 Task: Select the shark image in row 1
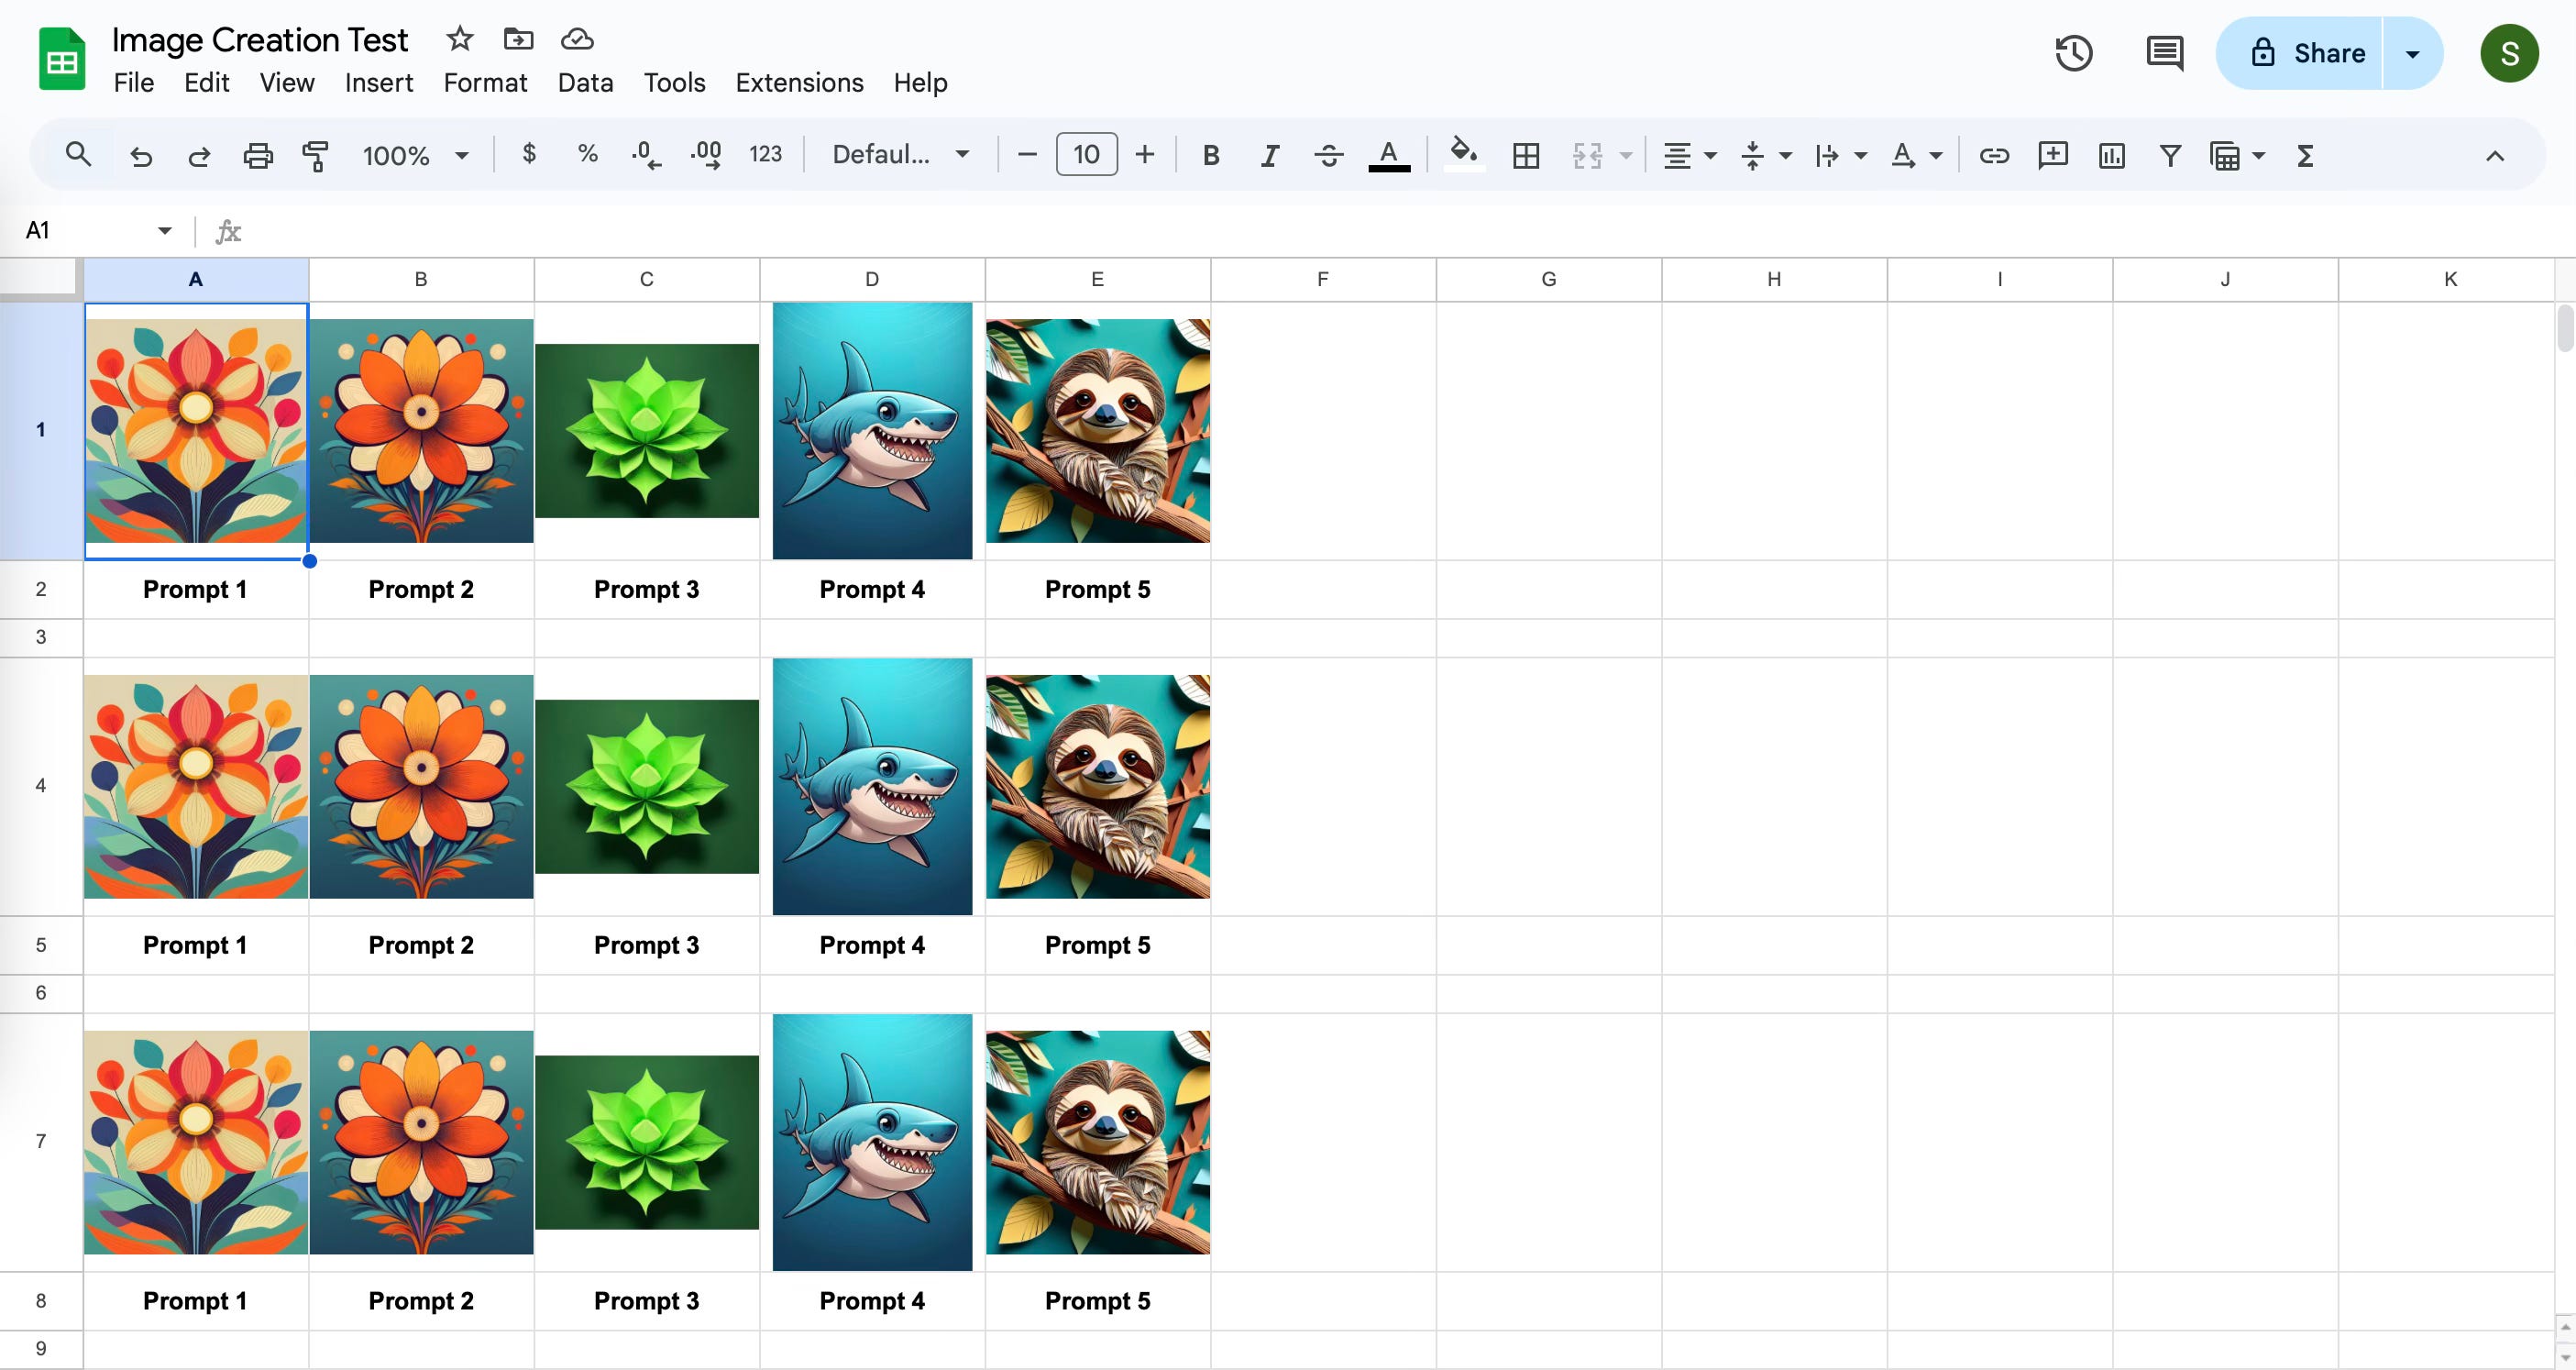872,431
